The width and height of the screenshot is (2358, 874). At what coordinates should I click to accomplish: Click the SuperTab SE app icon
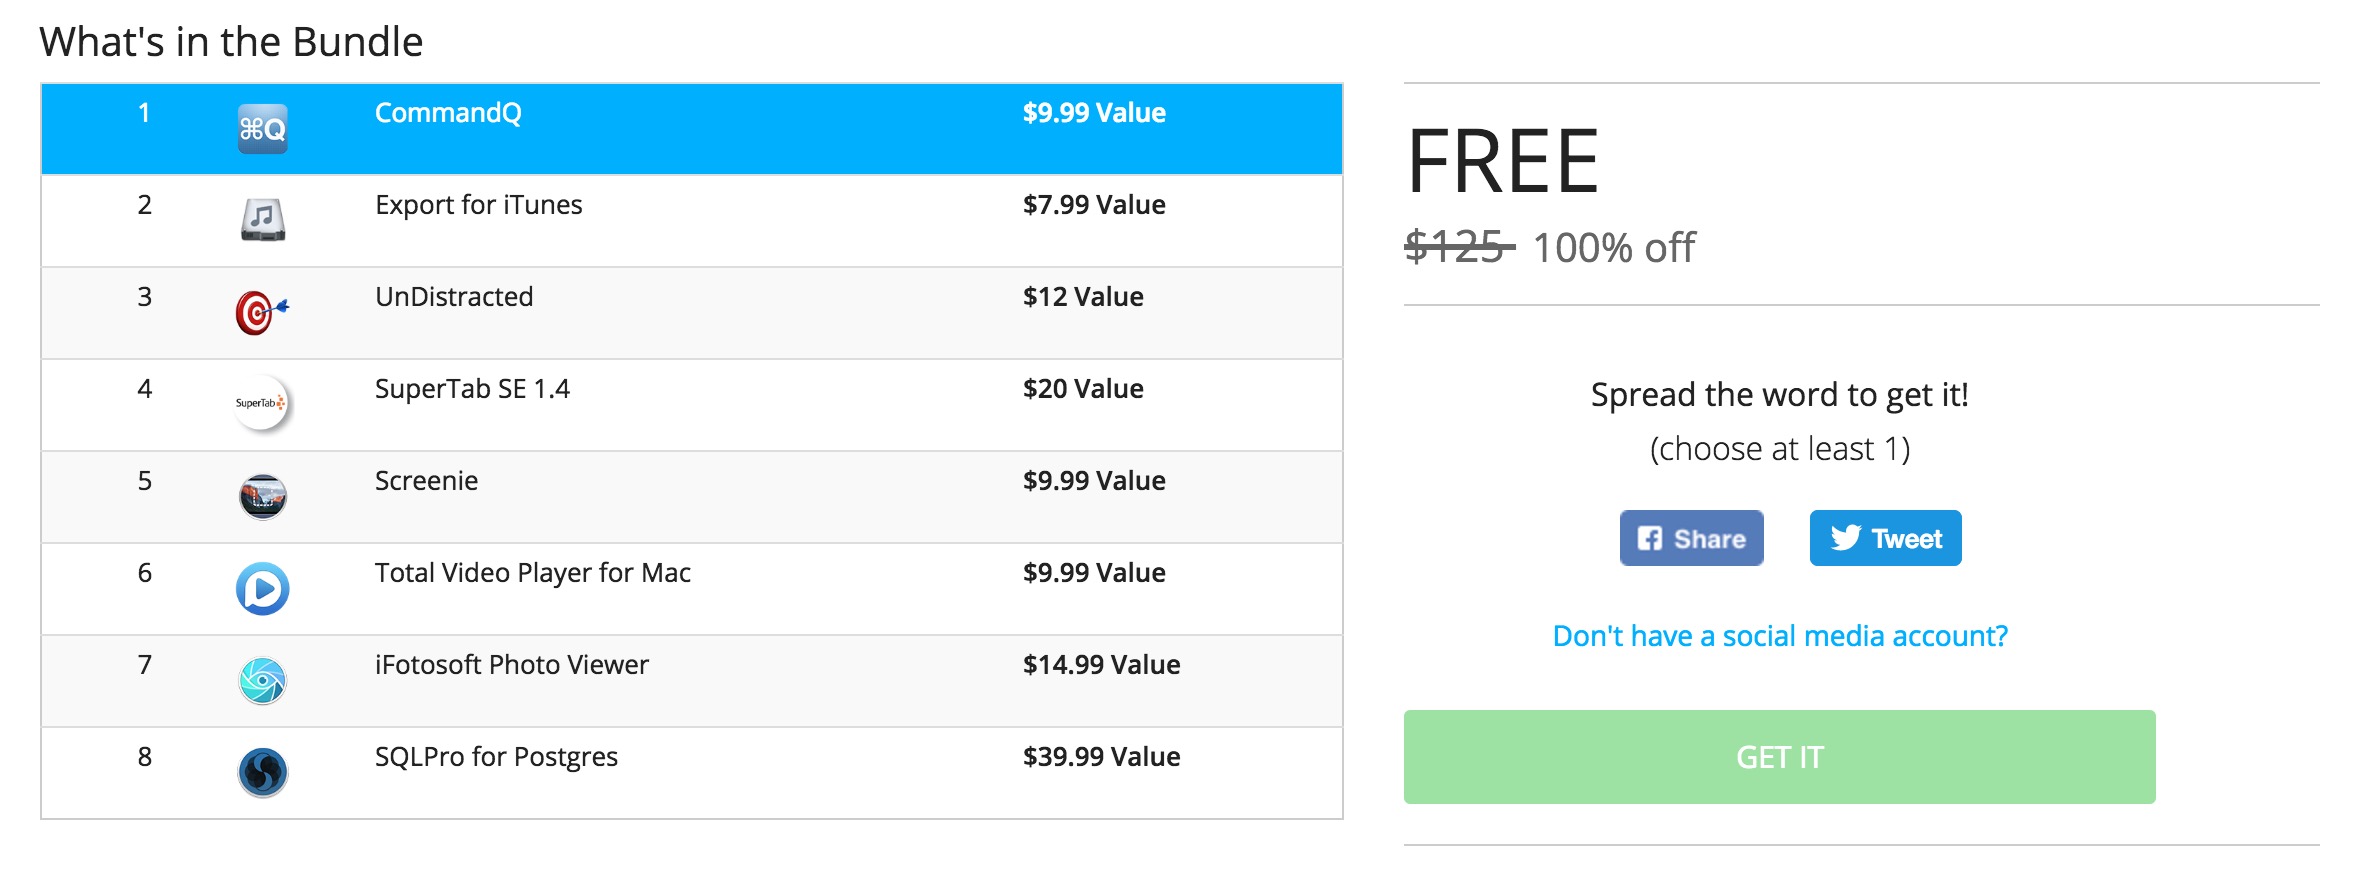pos(262,404)
